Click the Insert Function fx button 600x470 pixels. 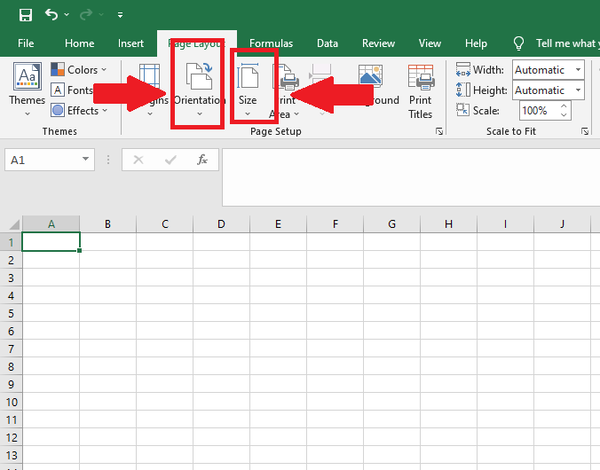[x=202, y=160]
